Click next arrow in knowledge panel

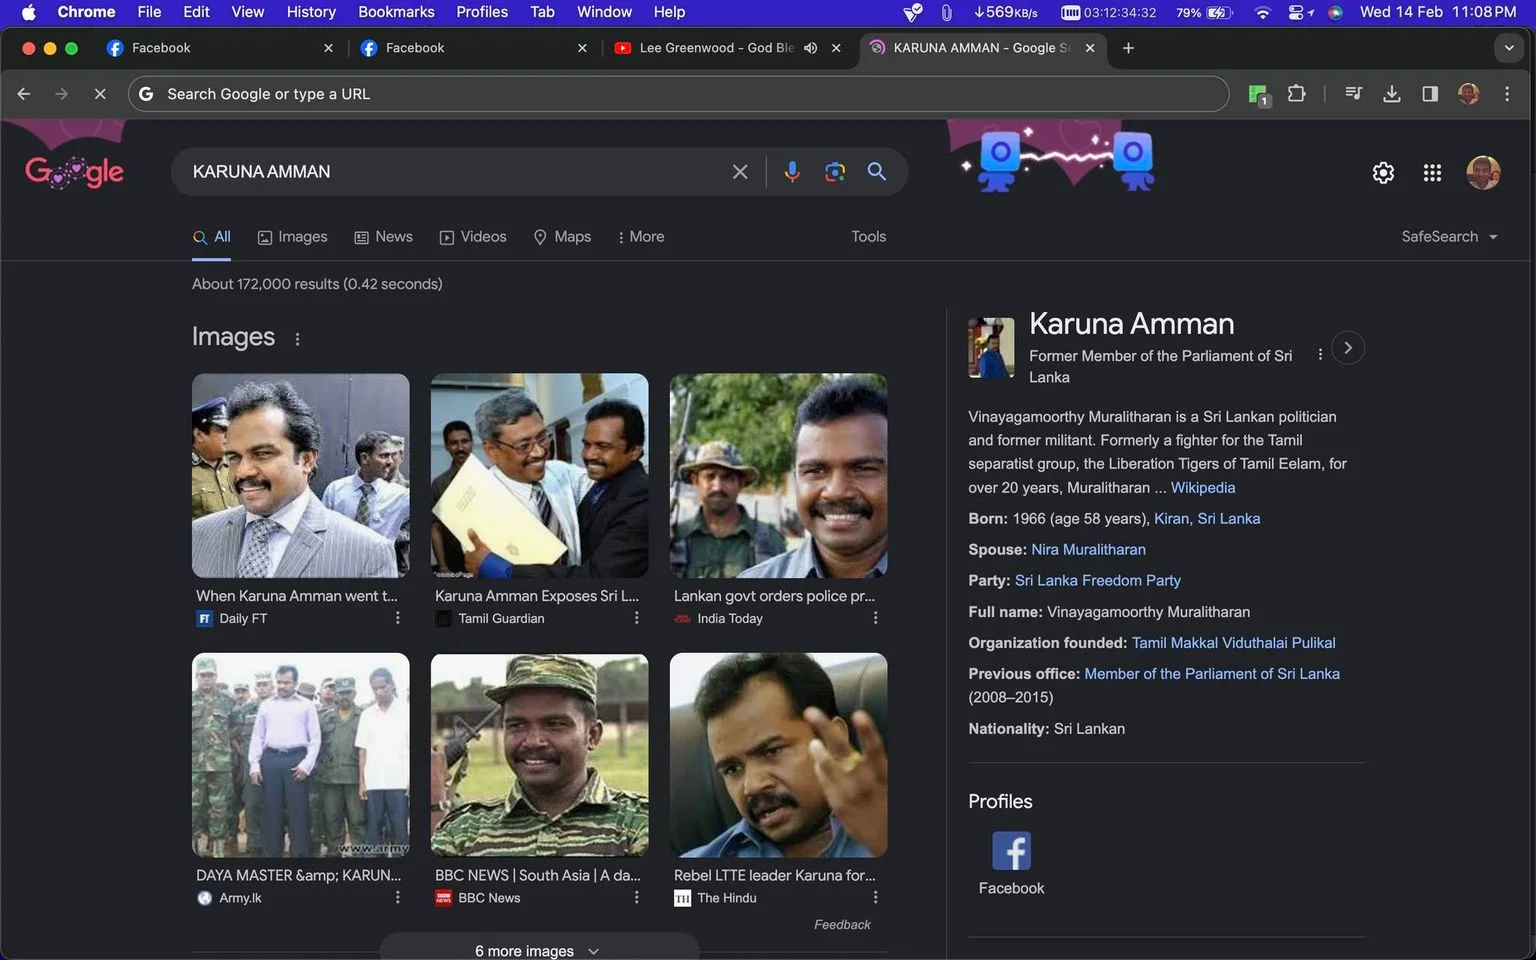pos(1348,348)
